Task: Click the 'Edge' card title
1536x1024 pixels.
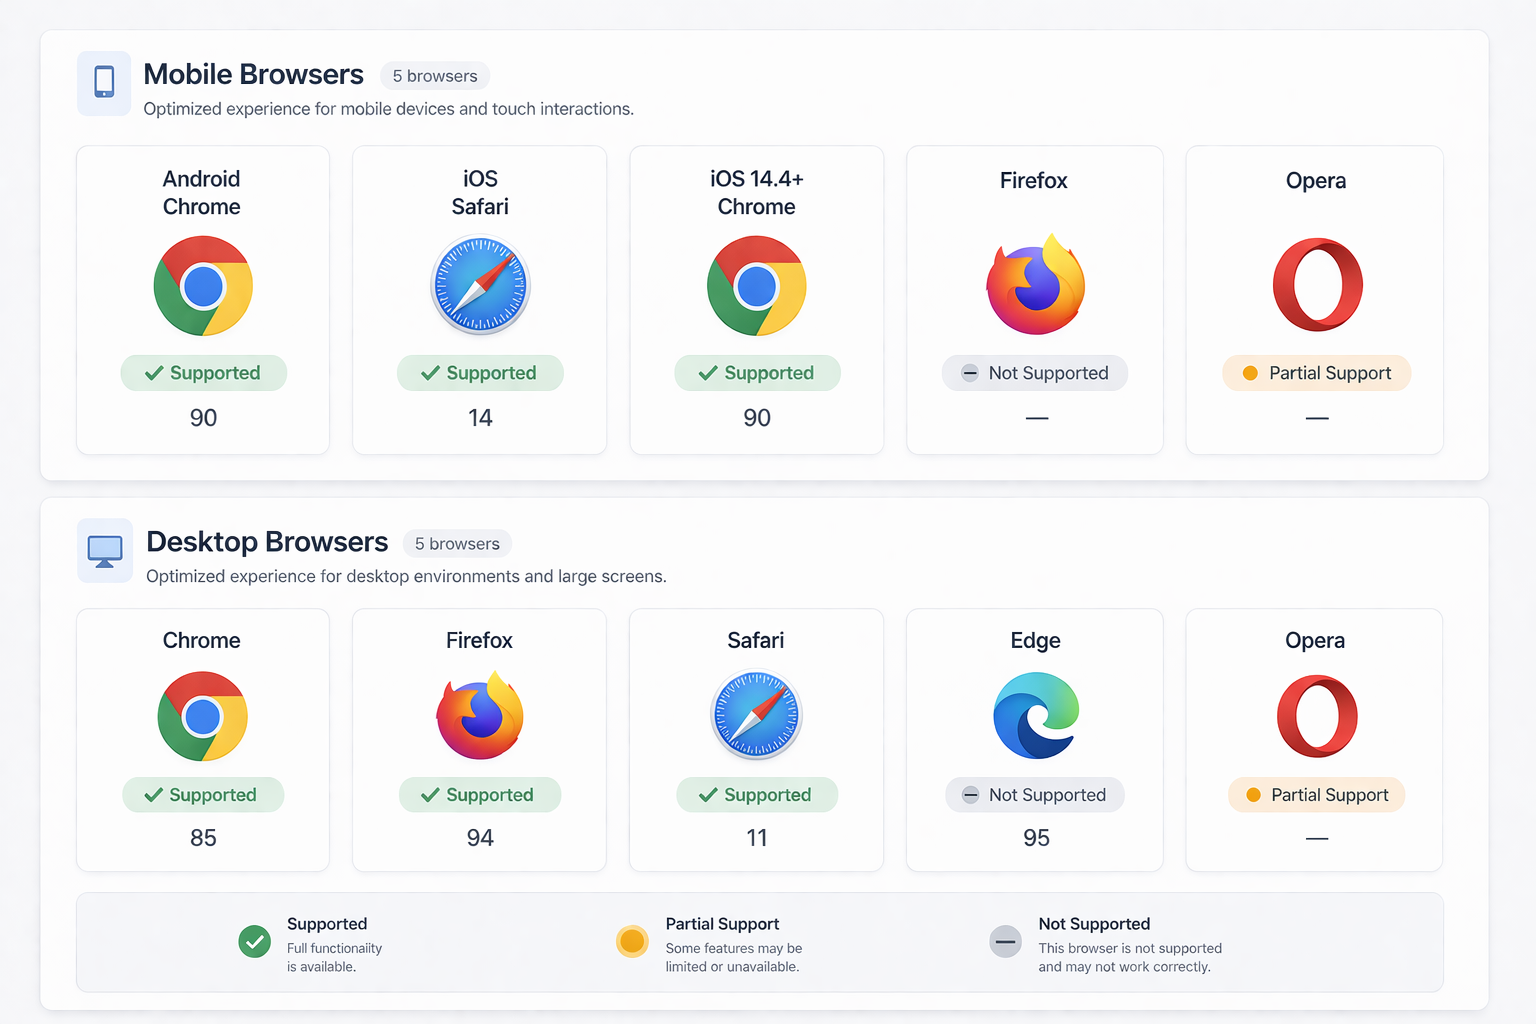Action: [x=1036, y=641]
